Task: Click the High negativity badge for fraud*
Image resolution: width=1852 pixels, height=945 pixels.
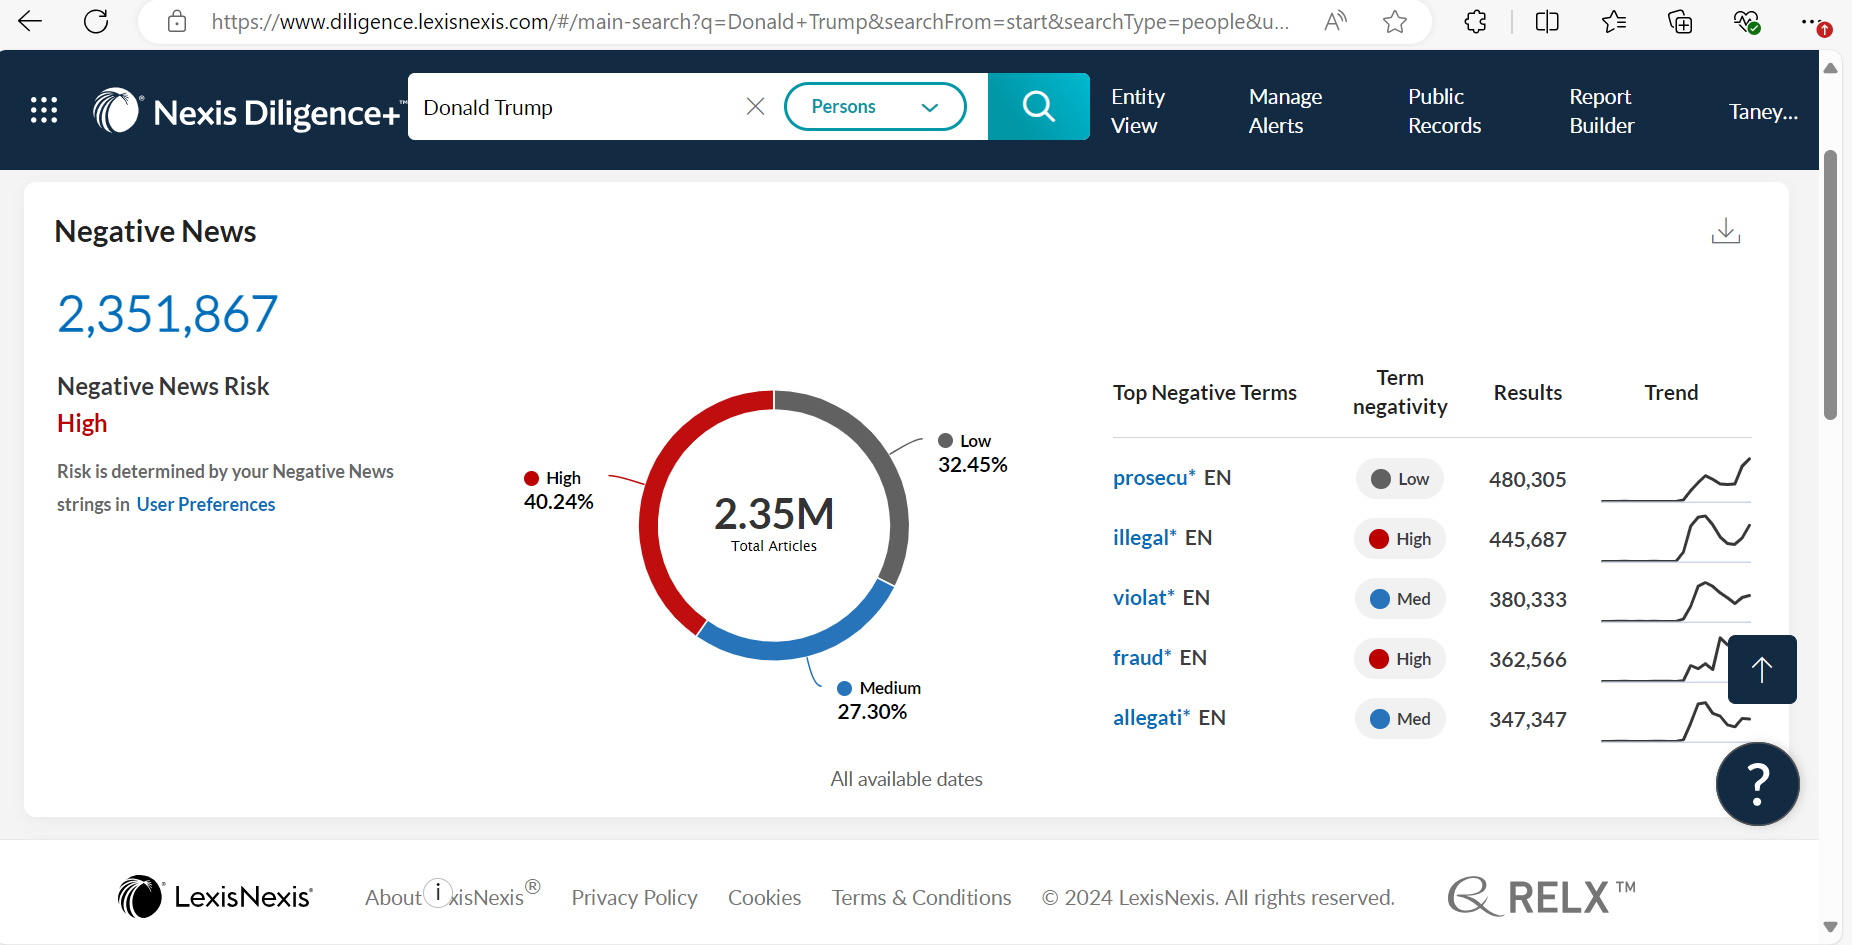Action: [1400, 659]
